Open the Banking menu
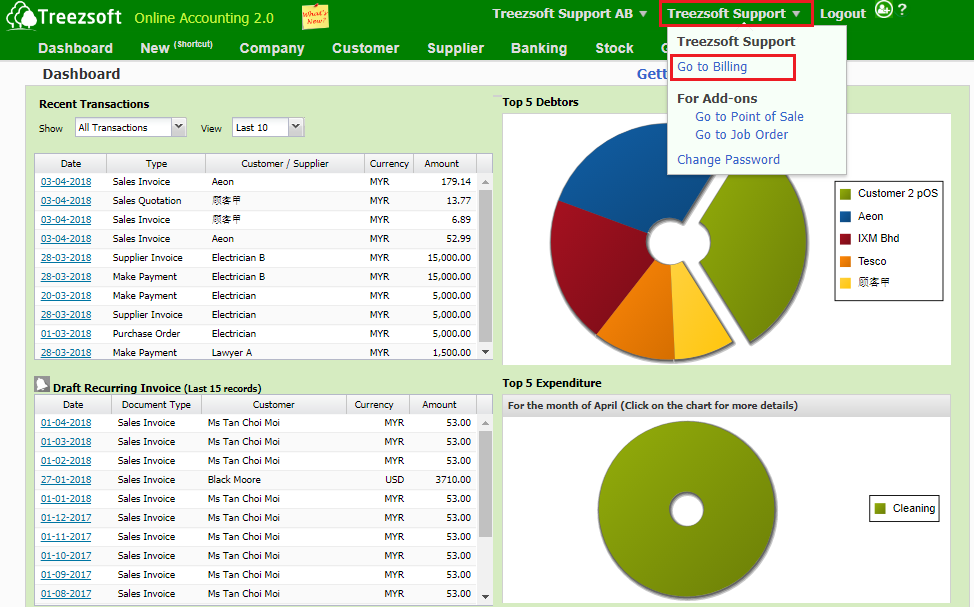The height and width of the screenshot is (607, 974). point(539,48)
